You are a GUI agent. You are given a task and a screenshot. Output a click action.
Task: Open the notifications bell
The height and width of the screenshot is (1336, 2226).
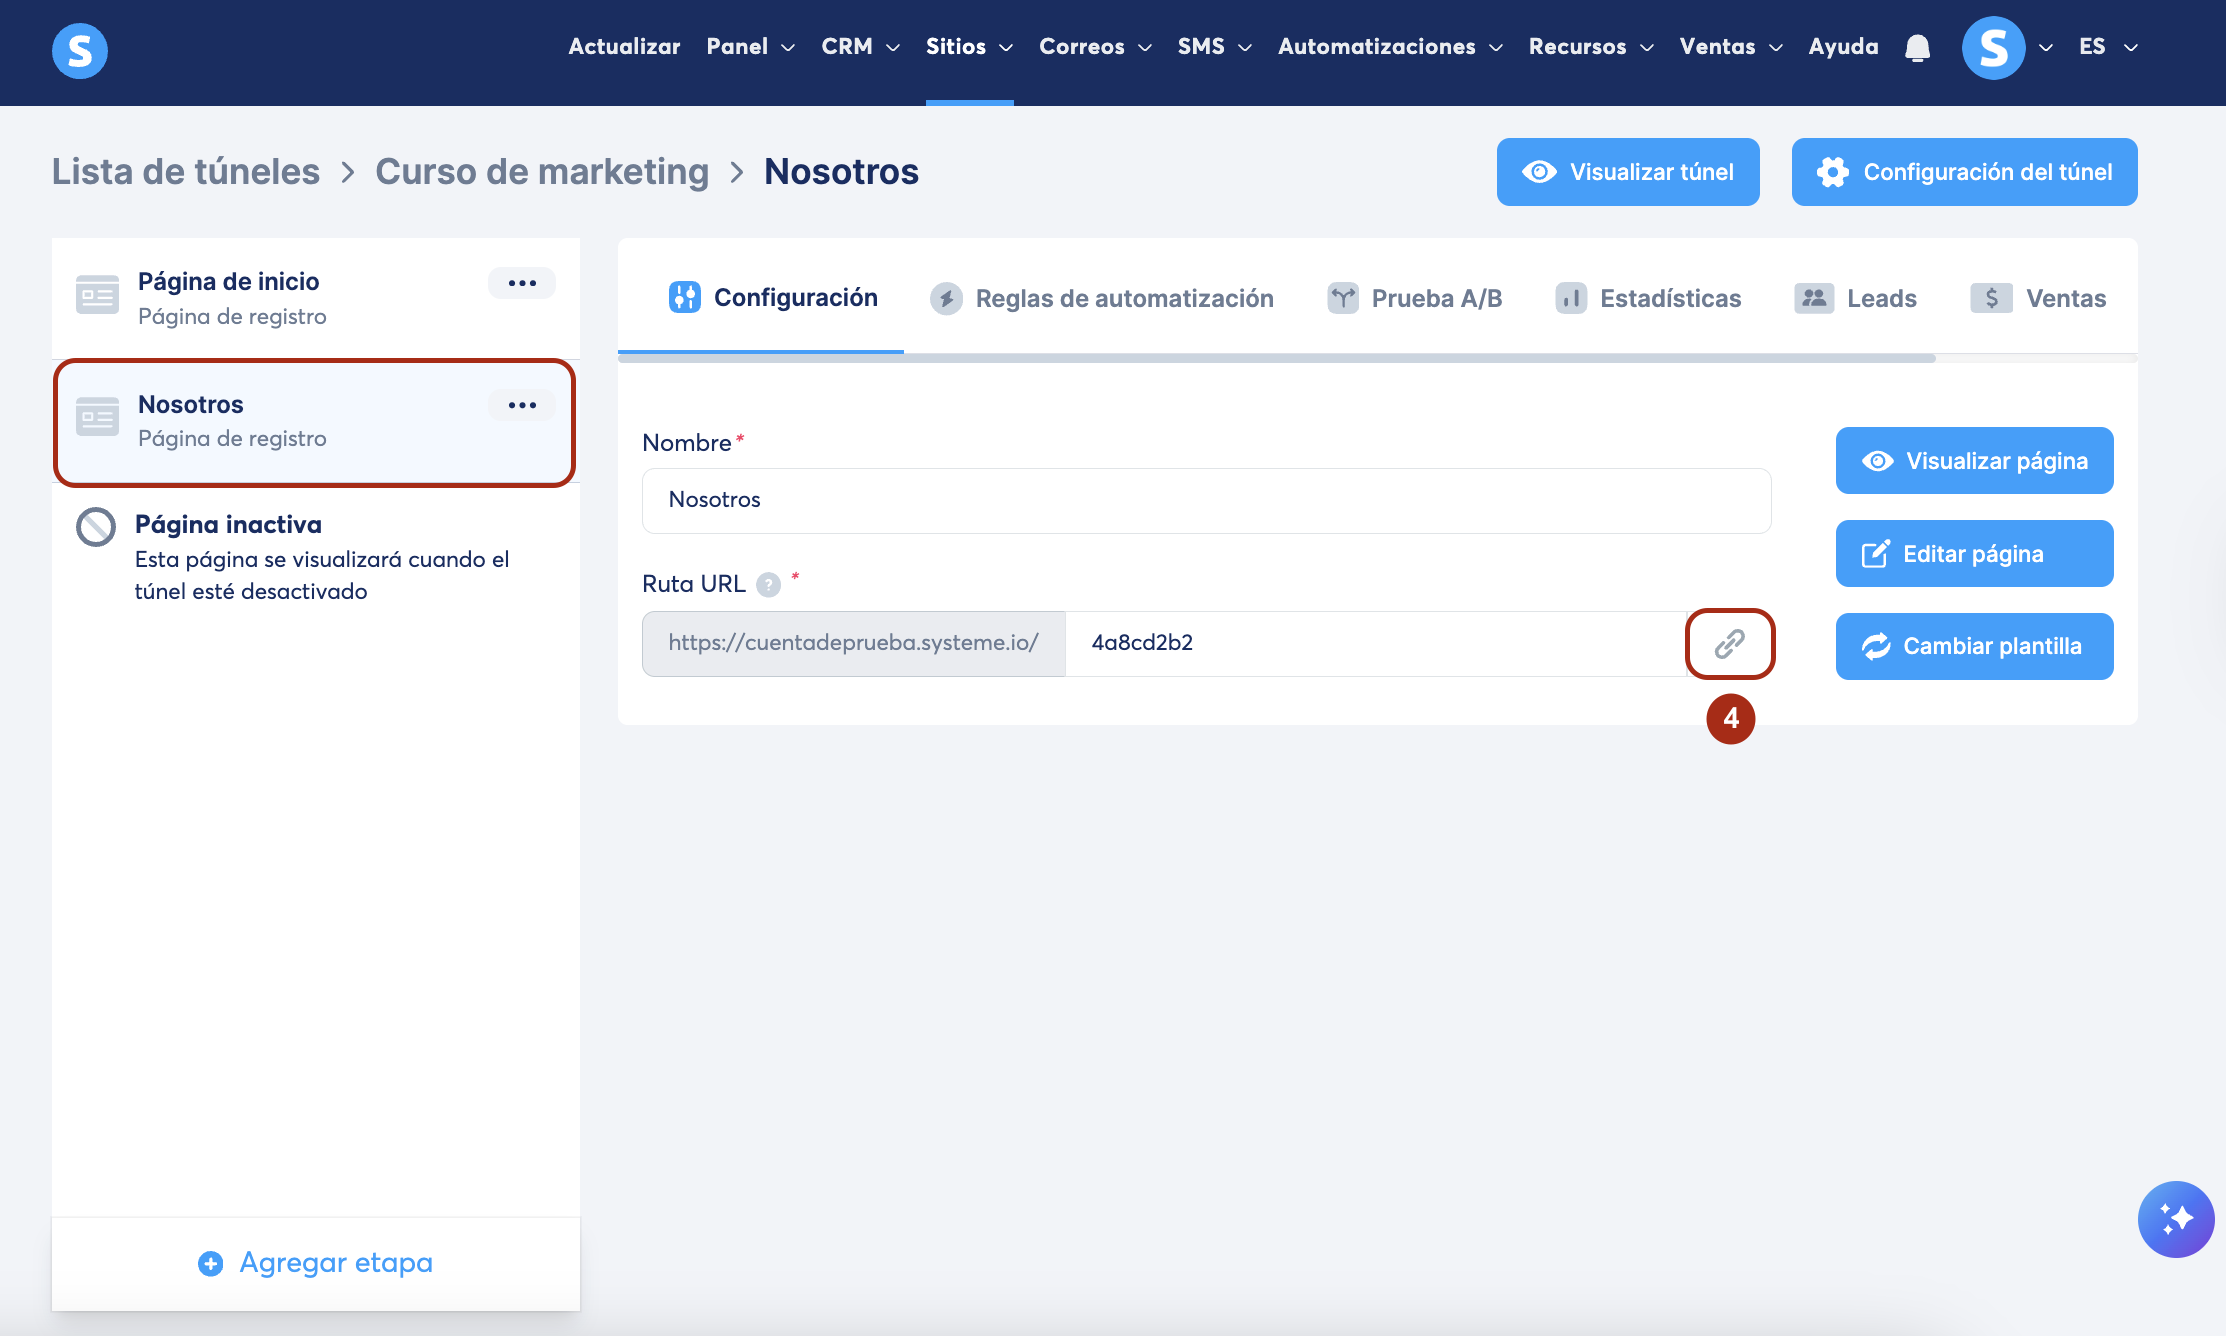click(1917, 48)
